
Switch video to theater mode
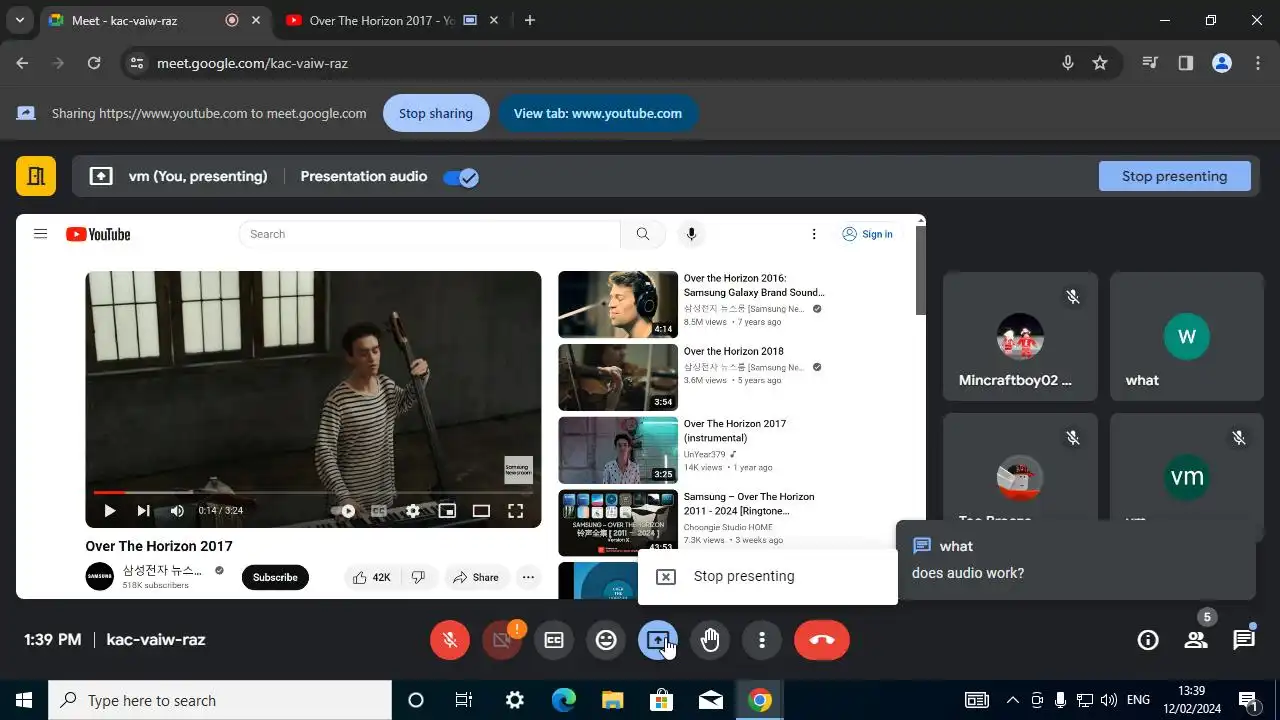point(481,511)
